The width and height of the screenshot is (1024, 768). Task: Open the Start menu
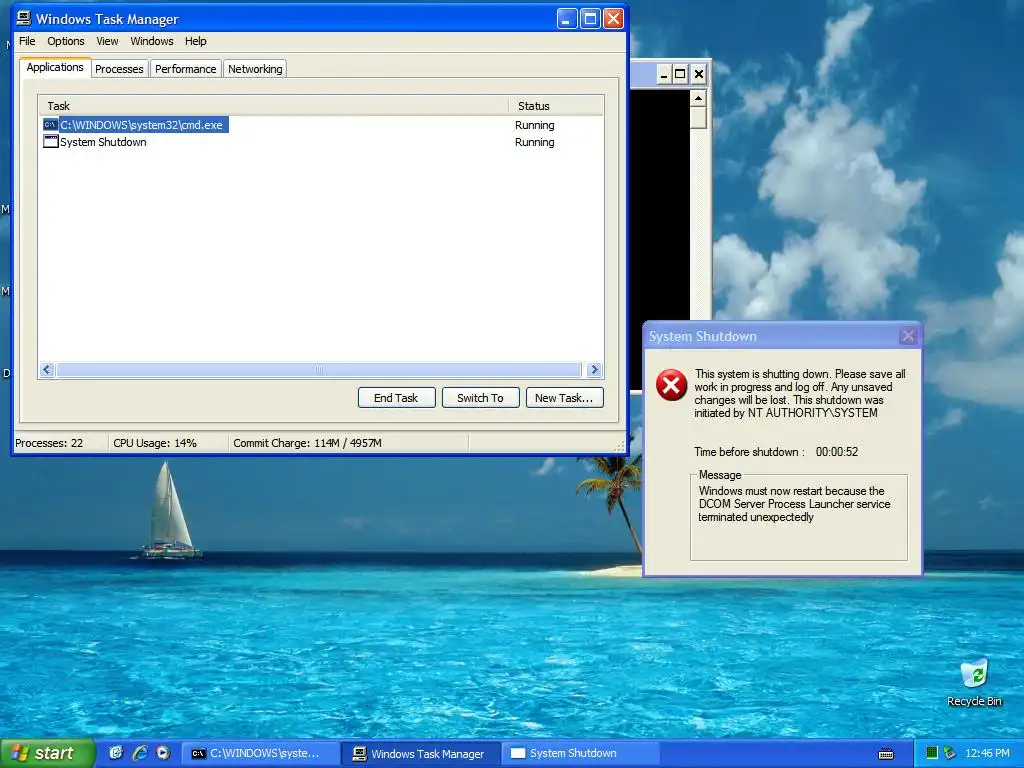[48, 753]
